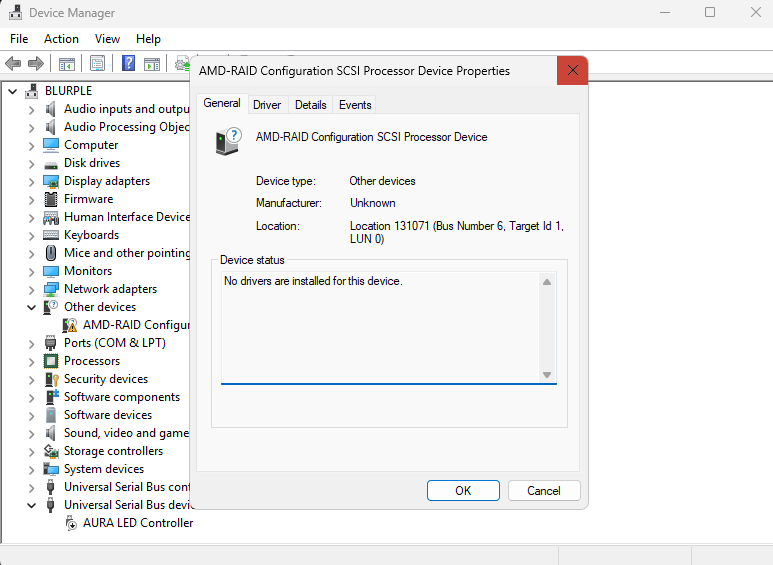Click the Back arrow toolbar icon

tap(13, 63)
